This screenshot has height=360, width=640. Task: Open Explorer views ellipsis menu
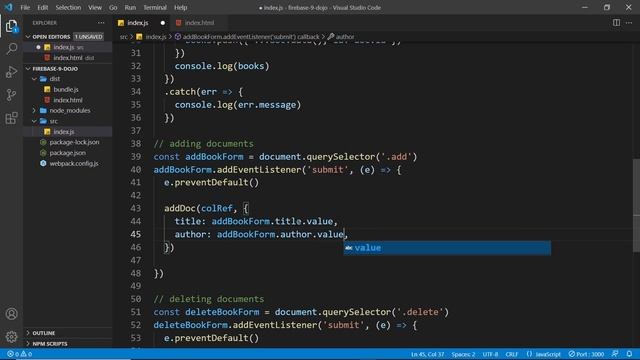[101, 23]
